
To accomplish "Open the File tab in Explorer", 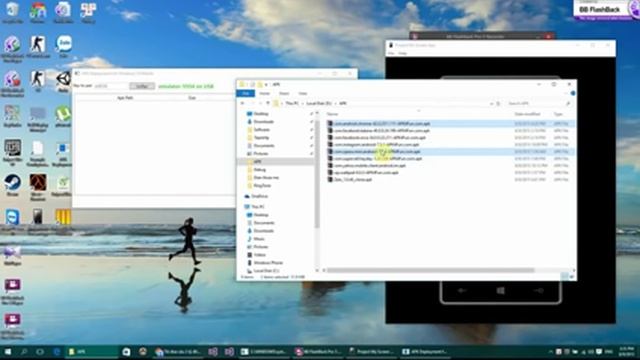I will pos(246,93).
